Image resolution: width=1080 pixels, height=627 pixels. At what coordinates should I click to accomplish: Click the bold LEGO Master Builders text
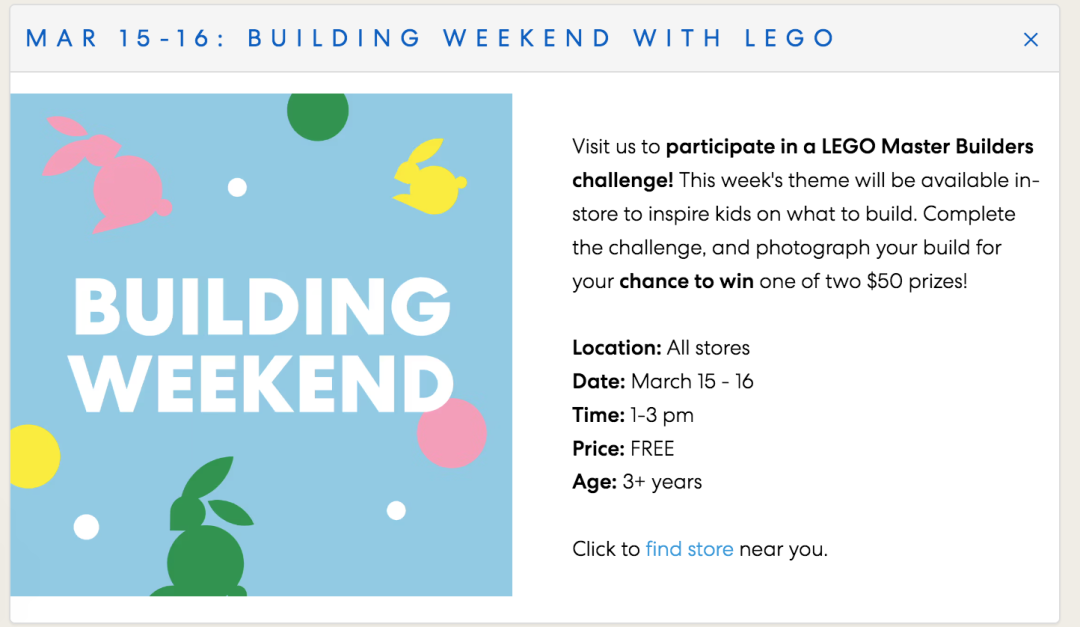906,146
